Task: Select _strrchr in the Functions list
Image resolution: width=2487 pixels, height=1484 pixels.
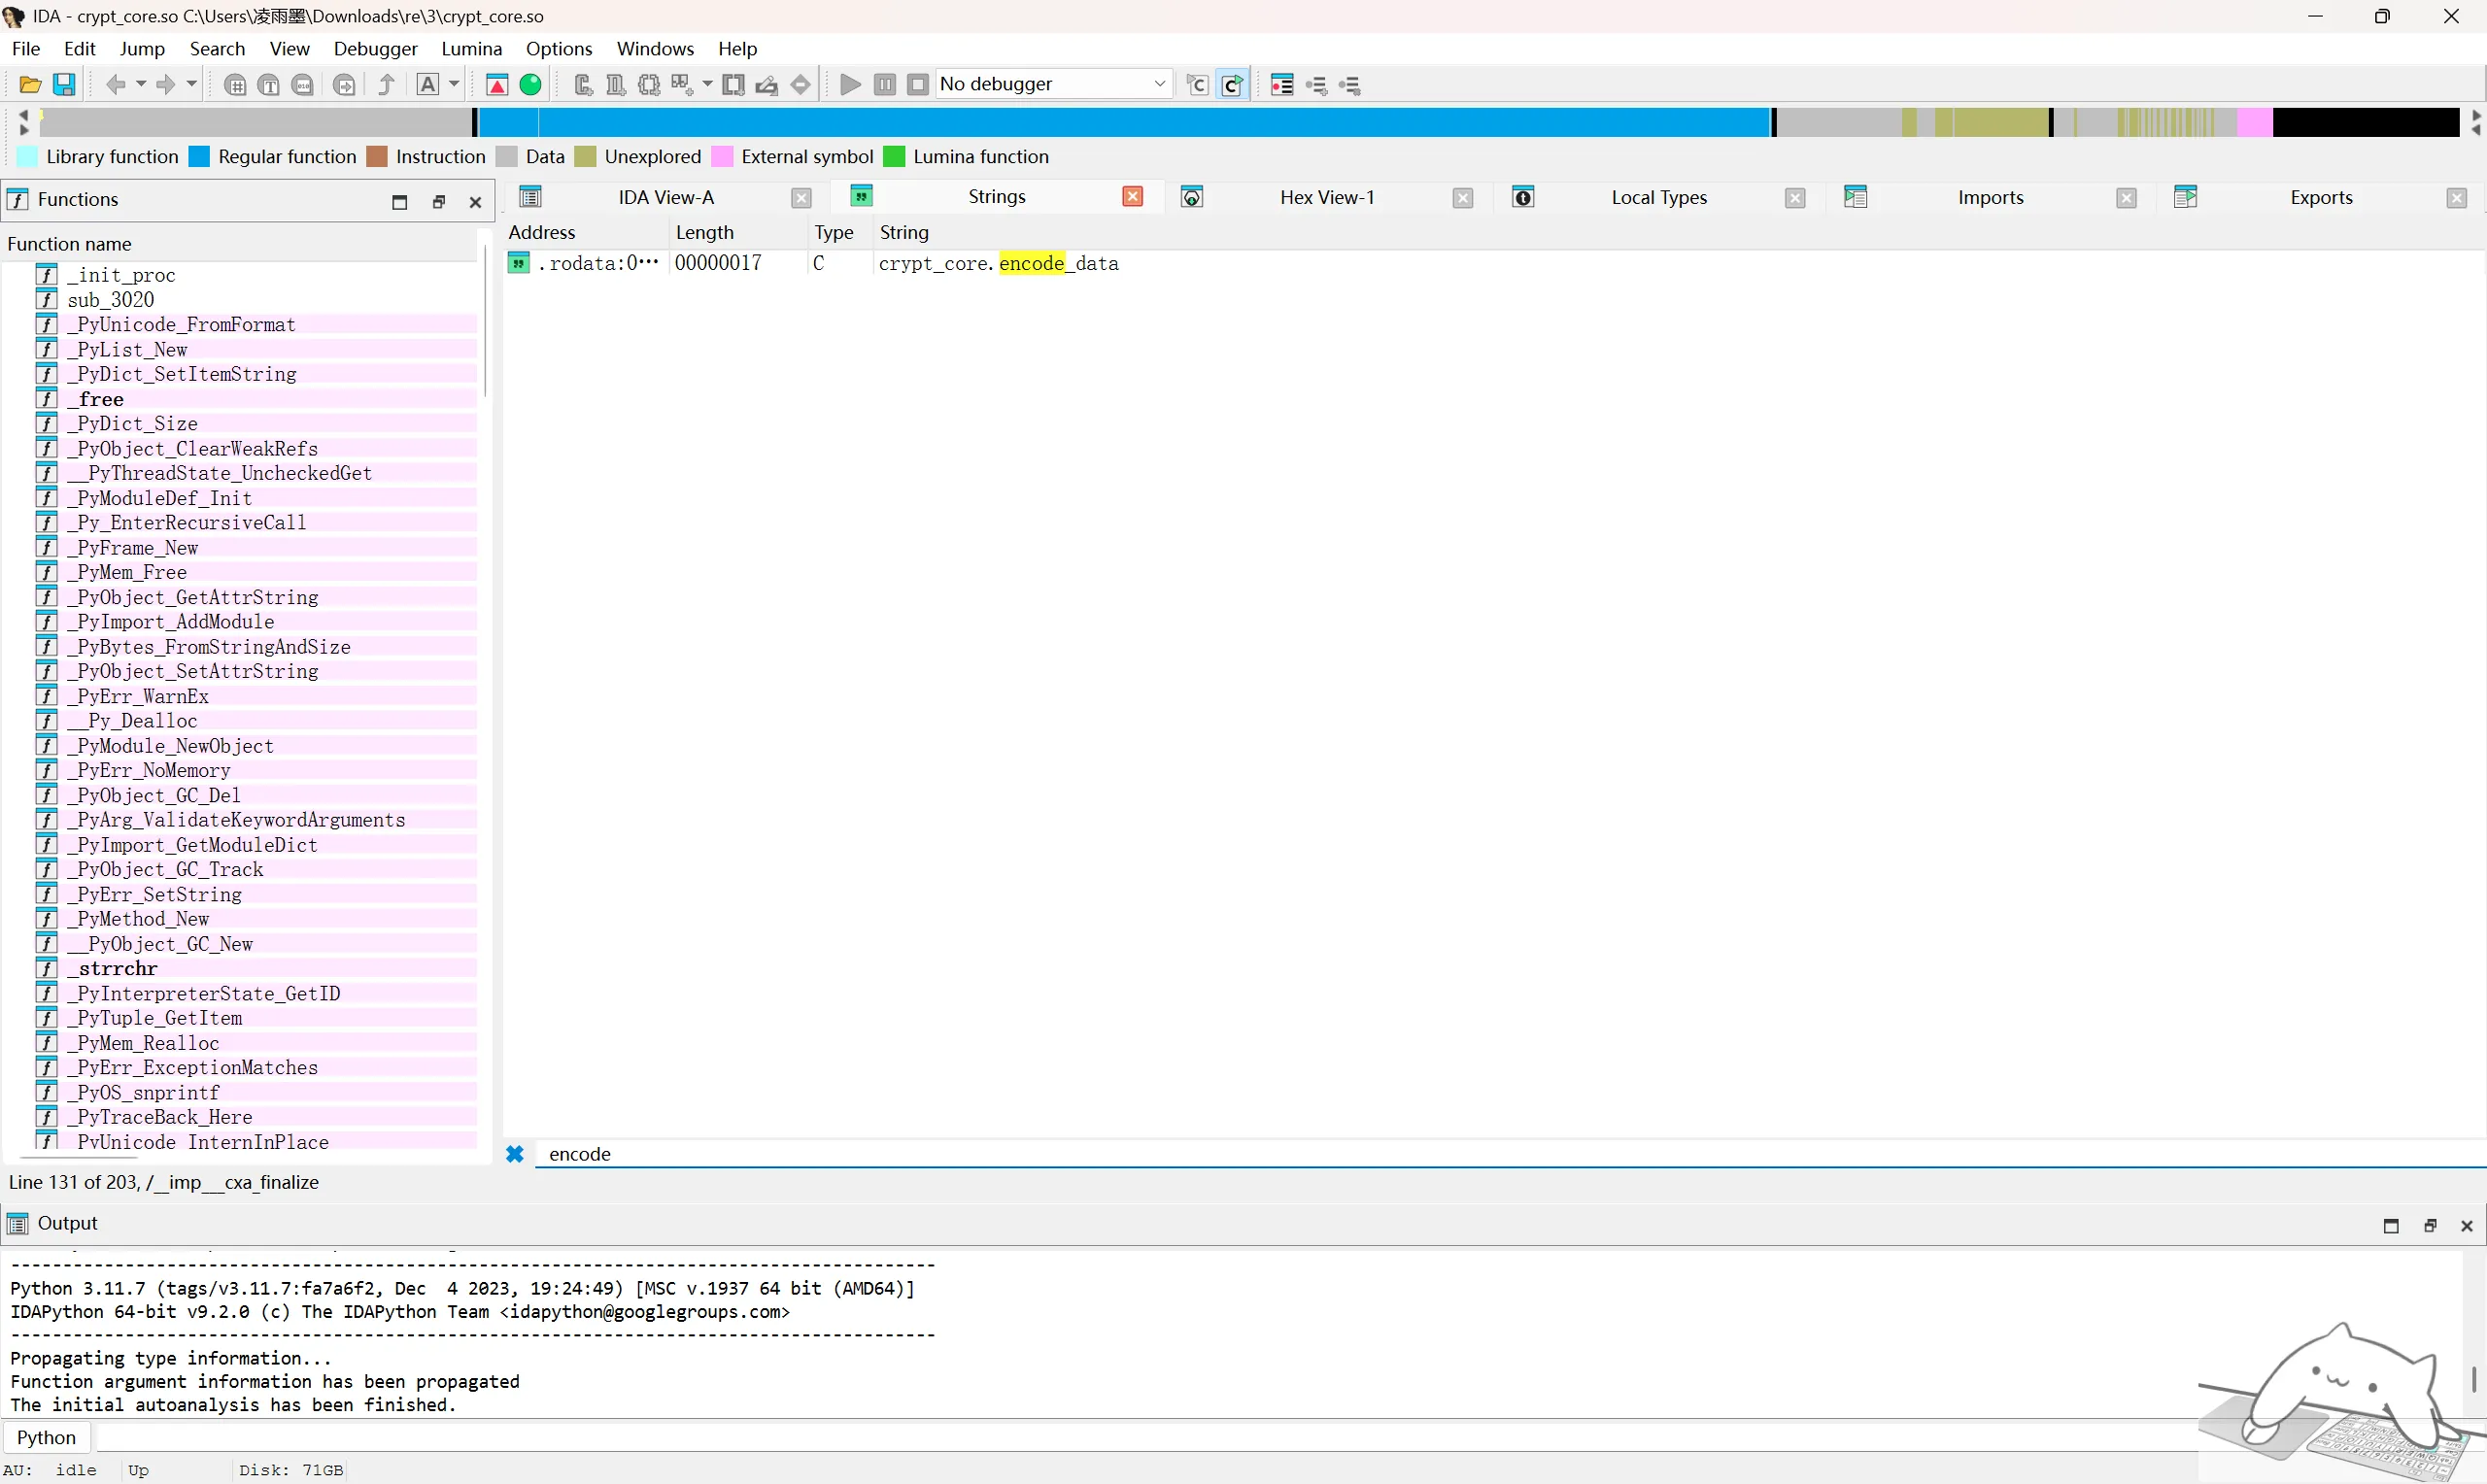Action: [112, 969]
